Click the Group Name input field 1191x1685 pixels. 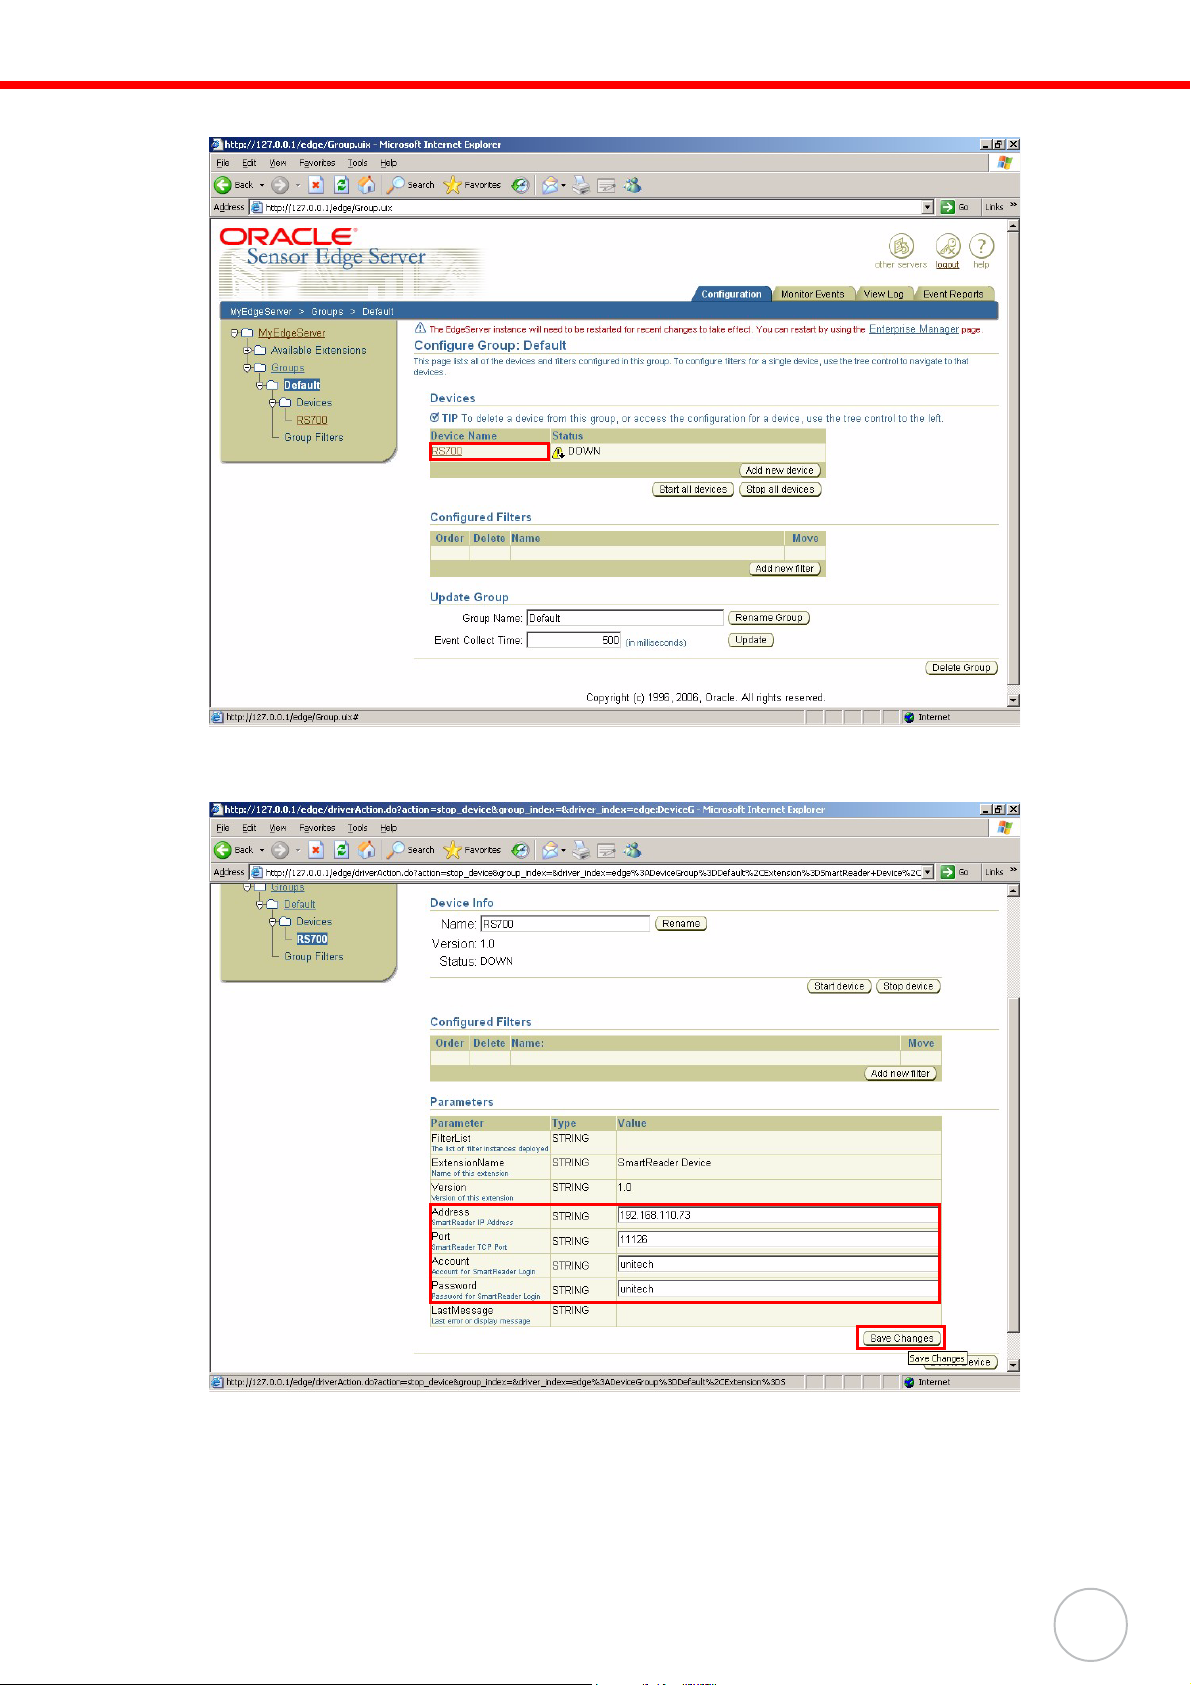(625, 618)
